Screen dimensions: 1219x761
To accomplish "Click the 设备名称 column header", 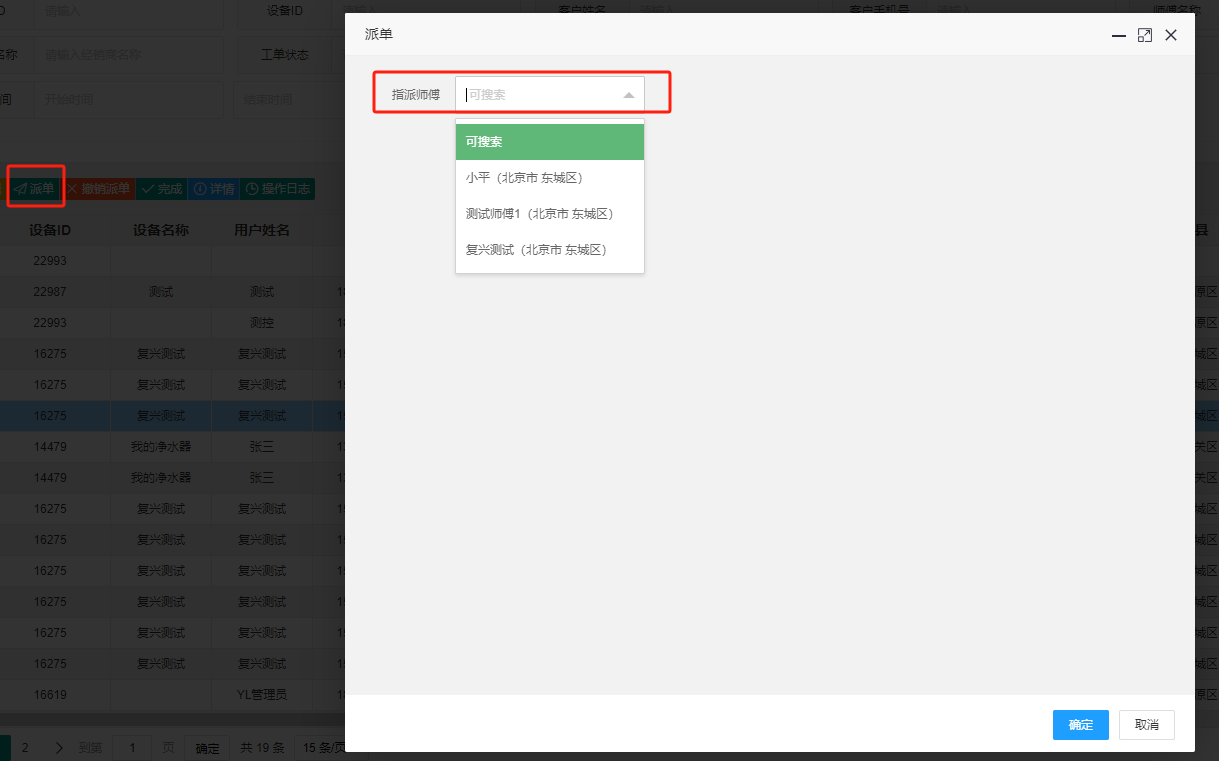I will [x=161, y=230].
